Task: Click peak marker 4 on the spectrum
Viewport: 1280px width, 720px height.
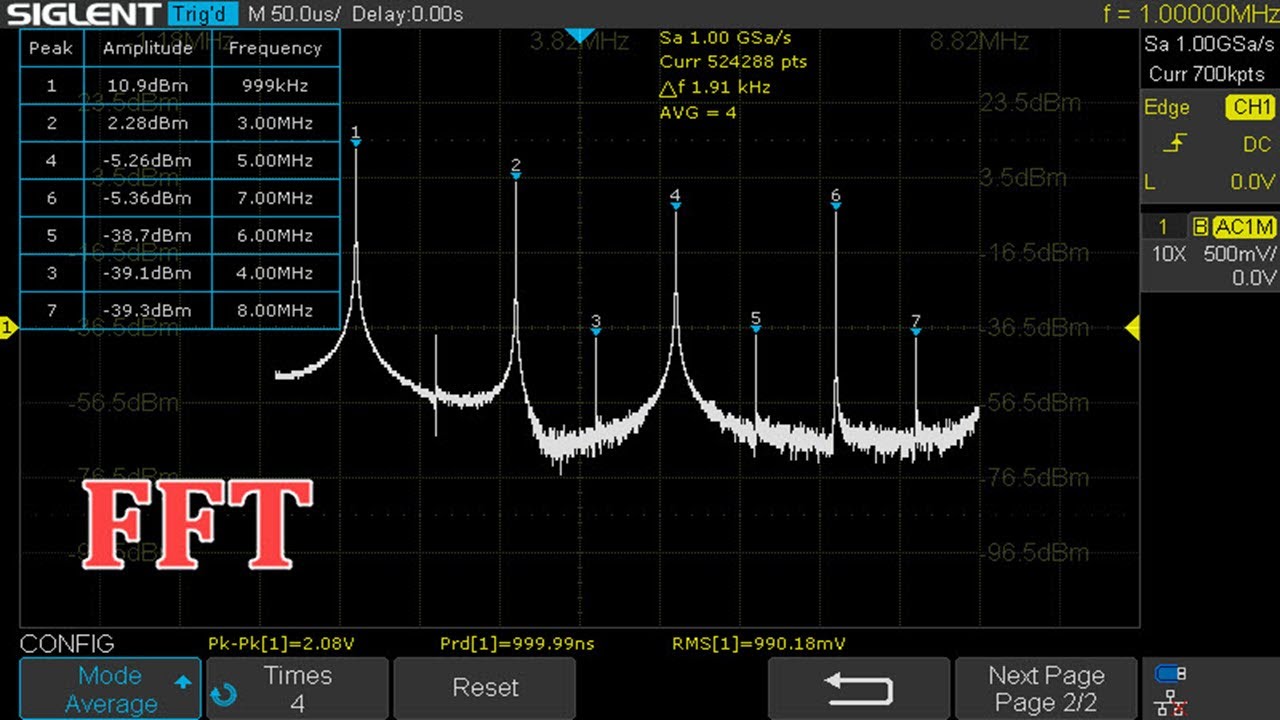Action: click(676, 200)
